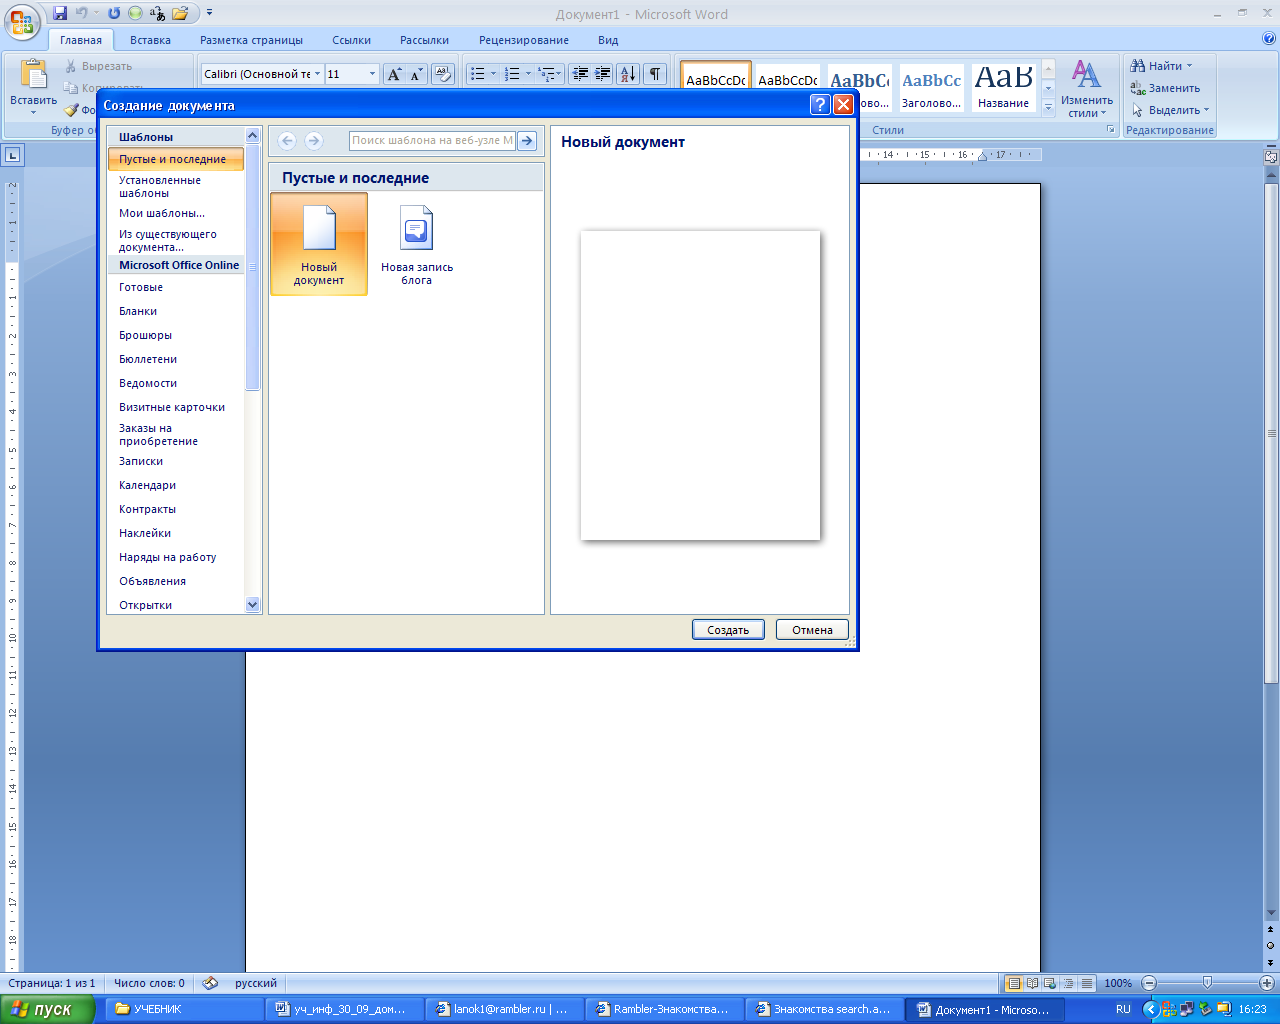Switch to Web Layout view in status bar

tap(1050, 983)
